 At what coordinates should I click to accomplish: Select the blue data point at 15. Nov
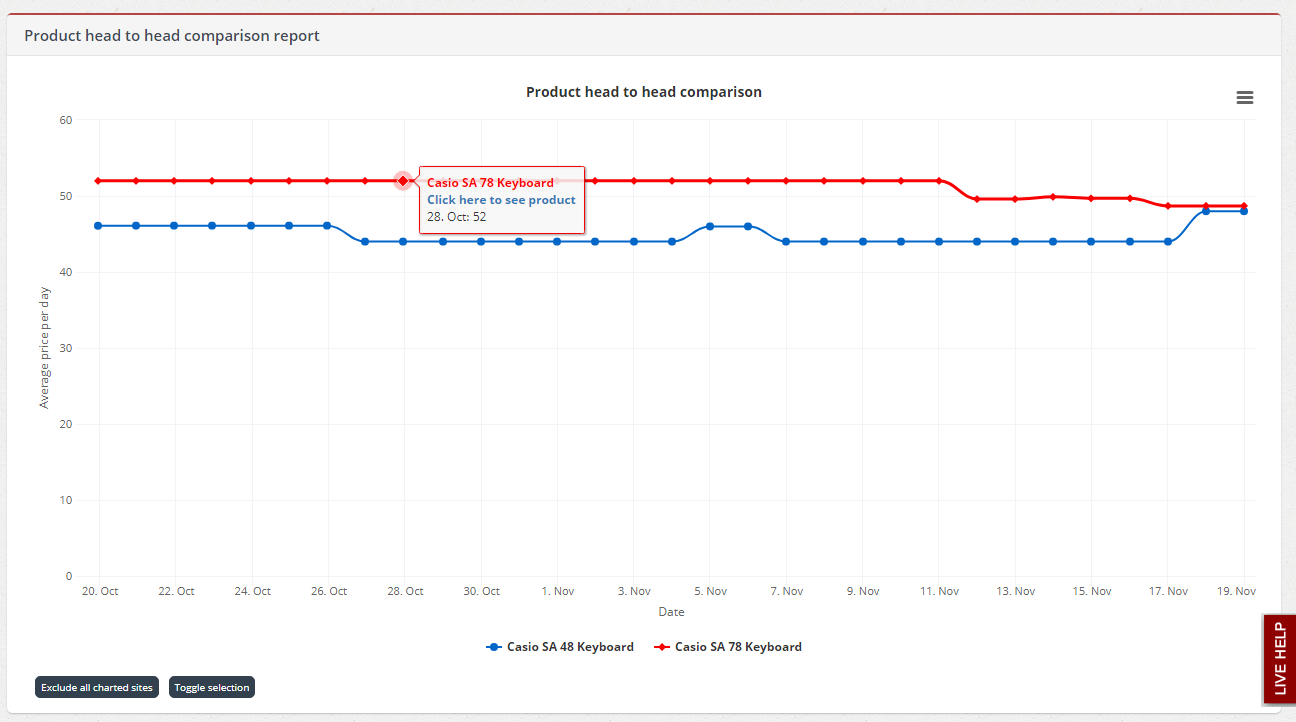pyautogui.click(x=1091, y=241)
